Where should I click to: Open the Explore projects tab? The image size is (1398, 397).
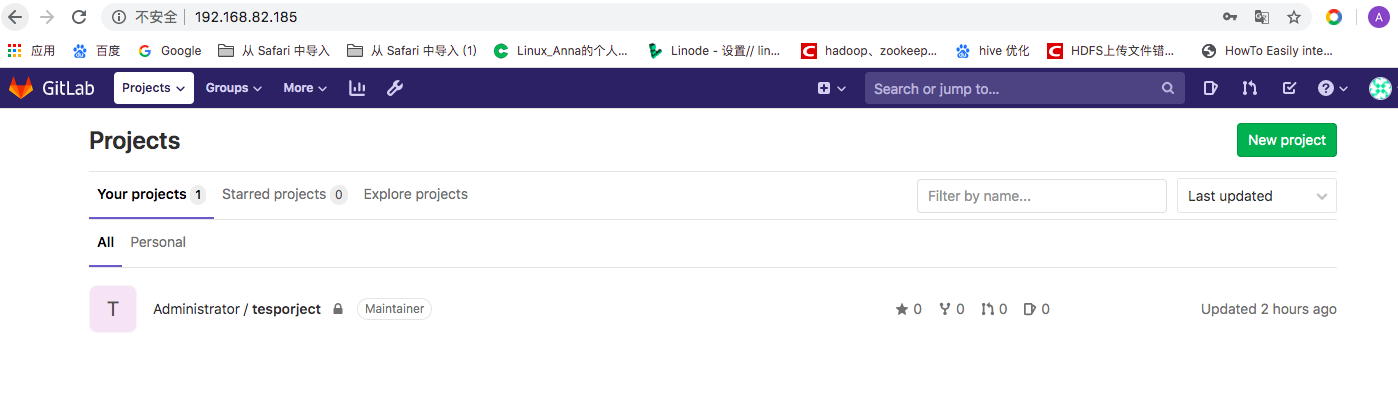(x=416, y=194)
